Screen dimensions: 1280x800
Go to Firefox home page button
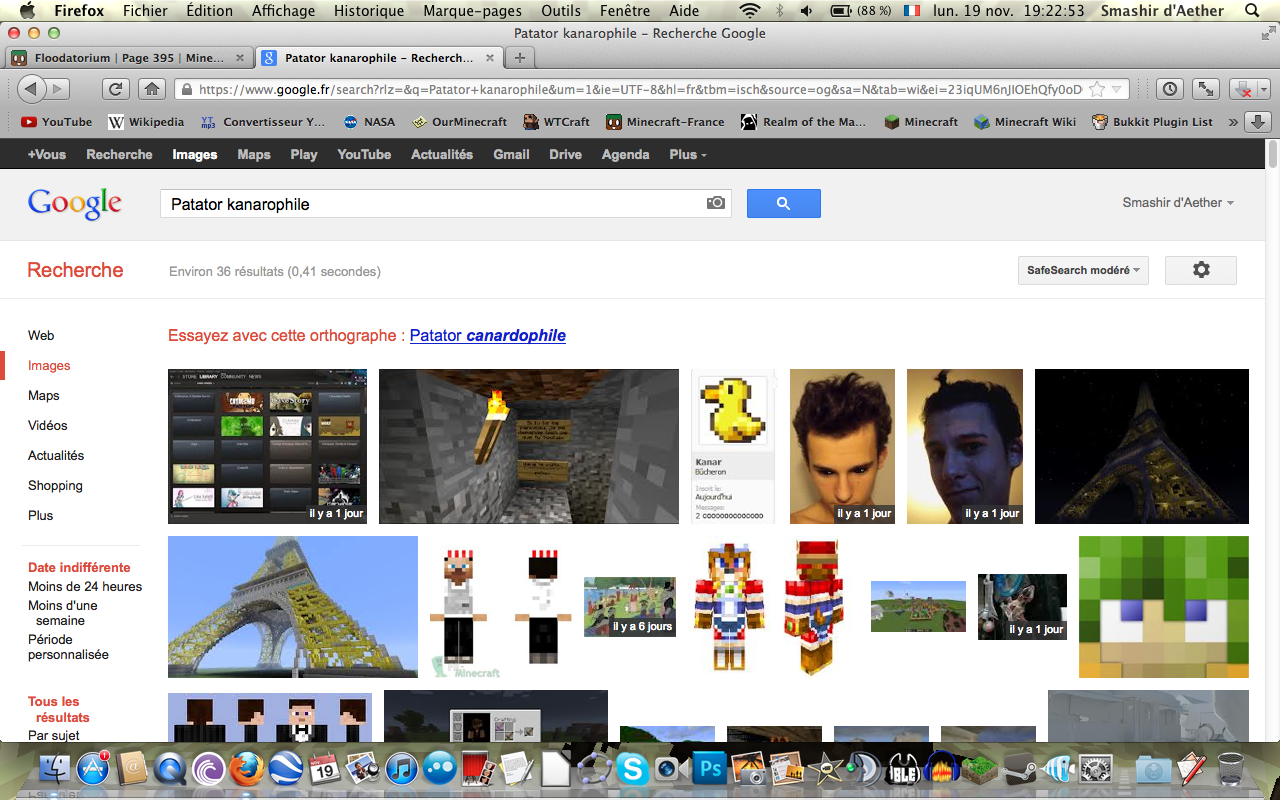[152, 89]
